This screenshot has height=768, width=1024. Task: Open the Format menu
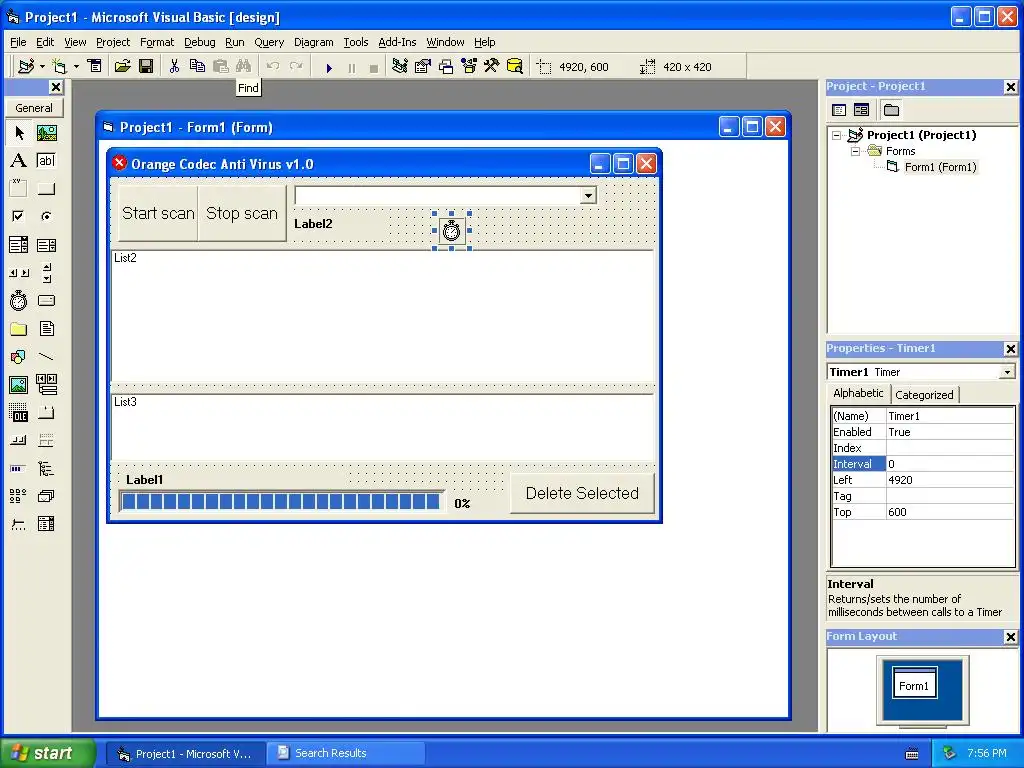click(x=157, y=42)
